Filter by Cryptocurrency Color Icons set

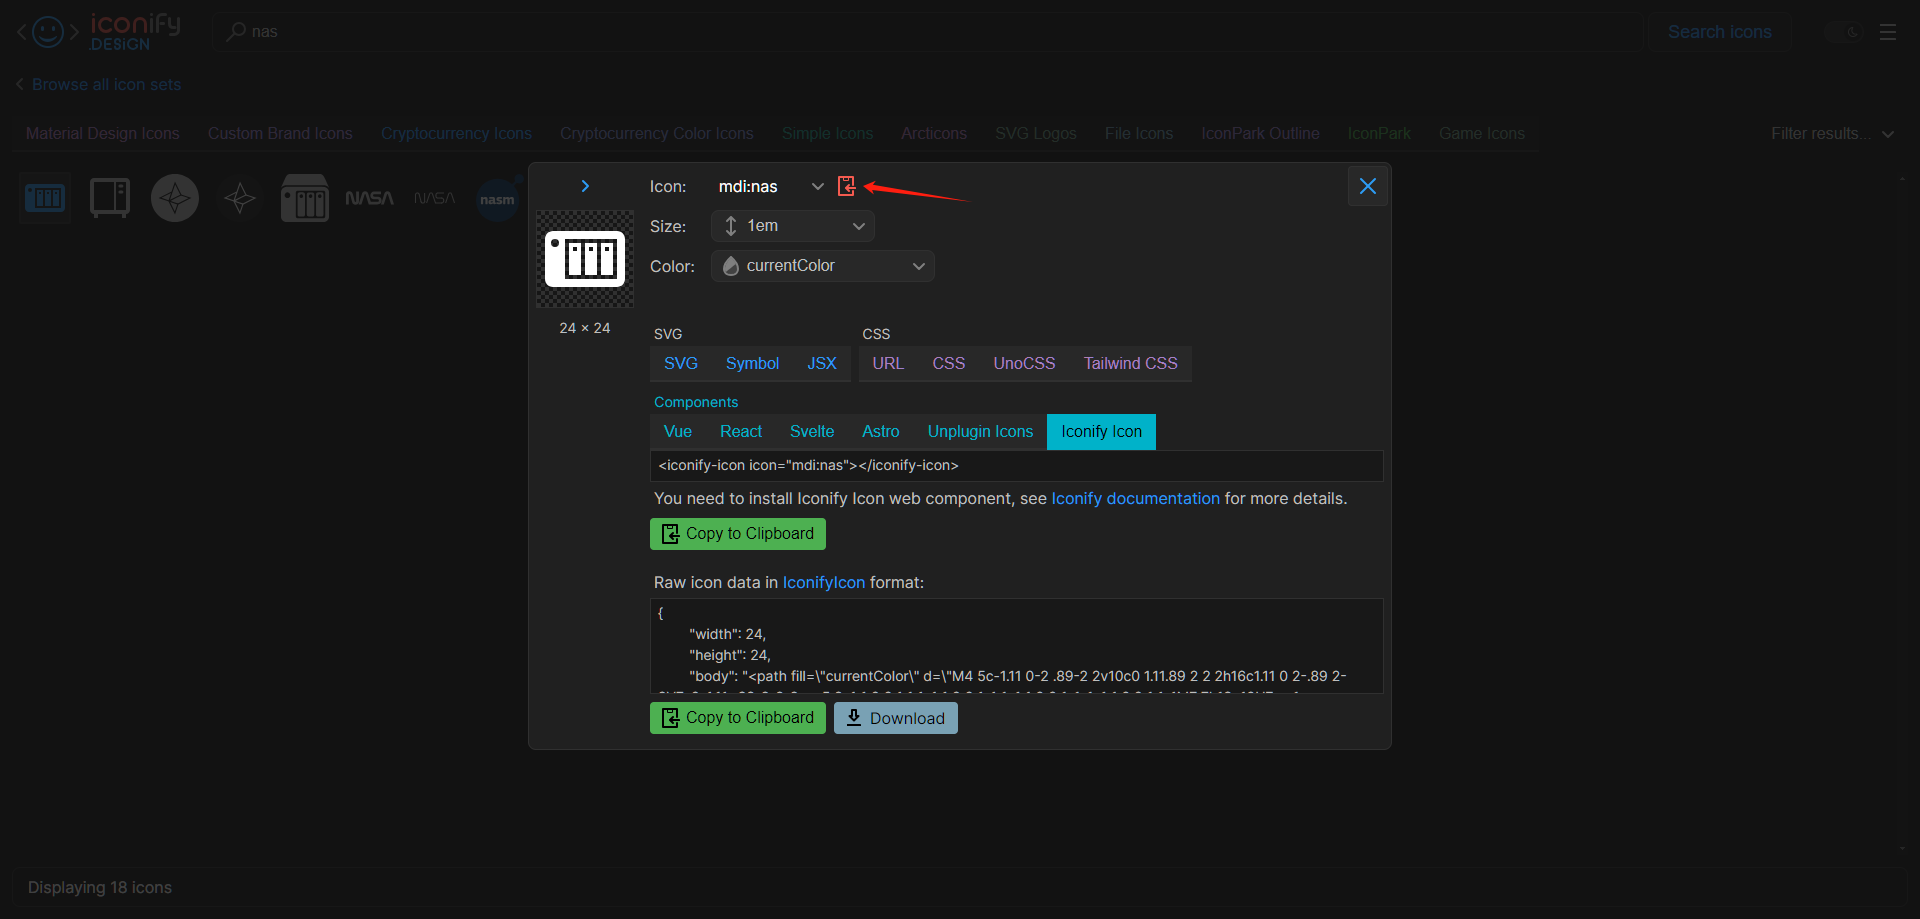(x=656, y=134)
